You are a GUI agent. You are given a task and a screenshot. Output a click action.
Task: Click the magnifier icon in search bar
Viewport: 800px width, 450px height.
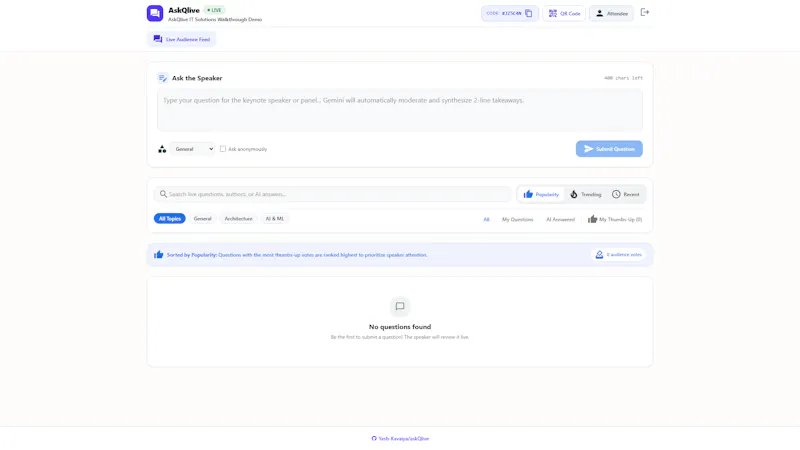pos(163,194)
